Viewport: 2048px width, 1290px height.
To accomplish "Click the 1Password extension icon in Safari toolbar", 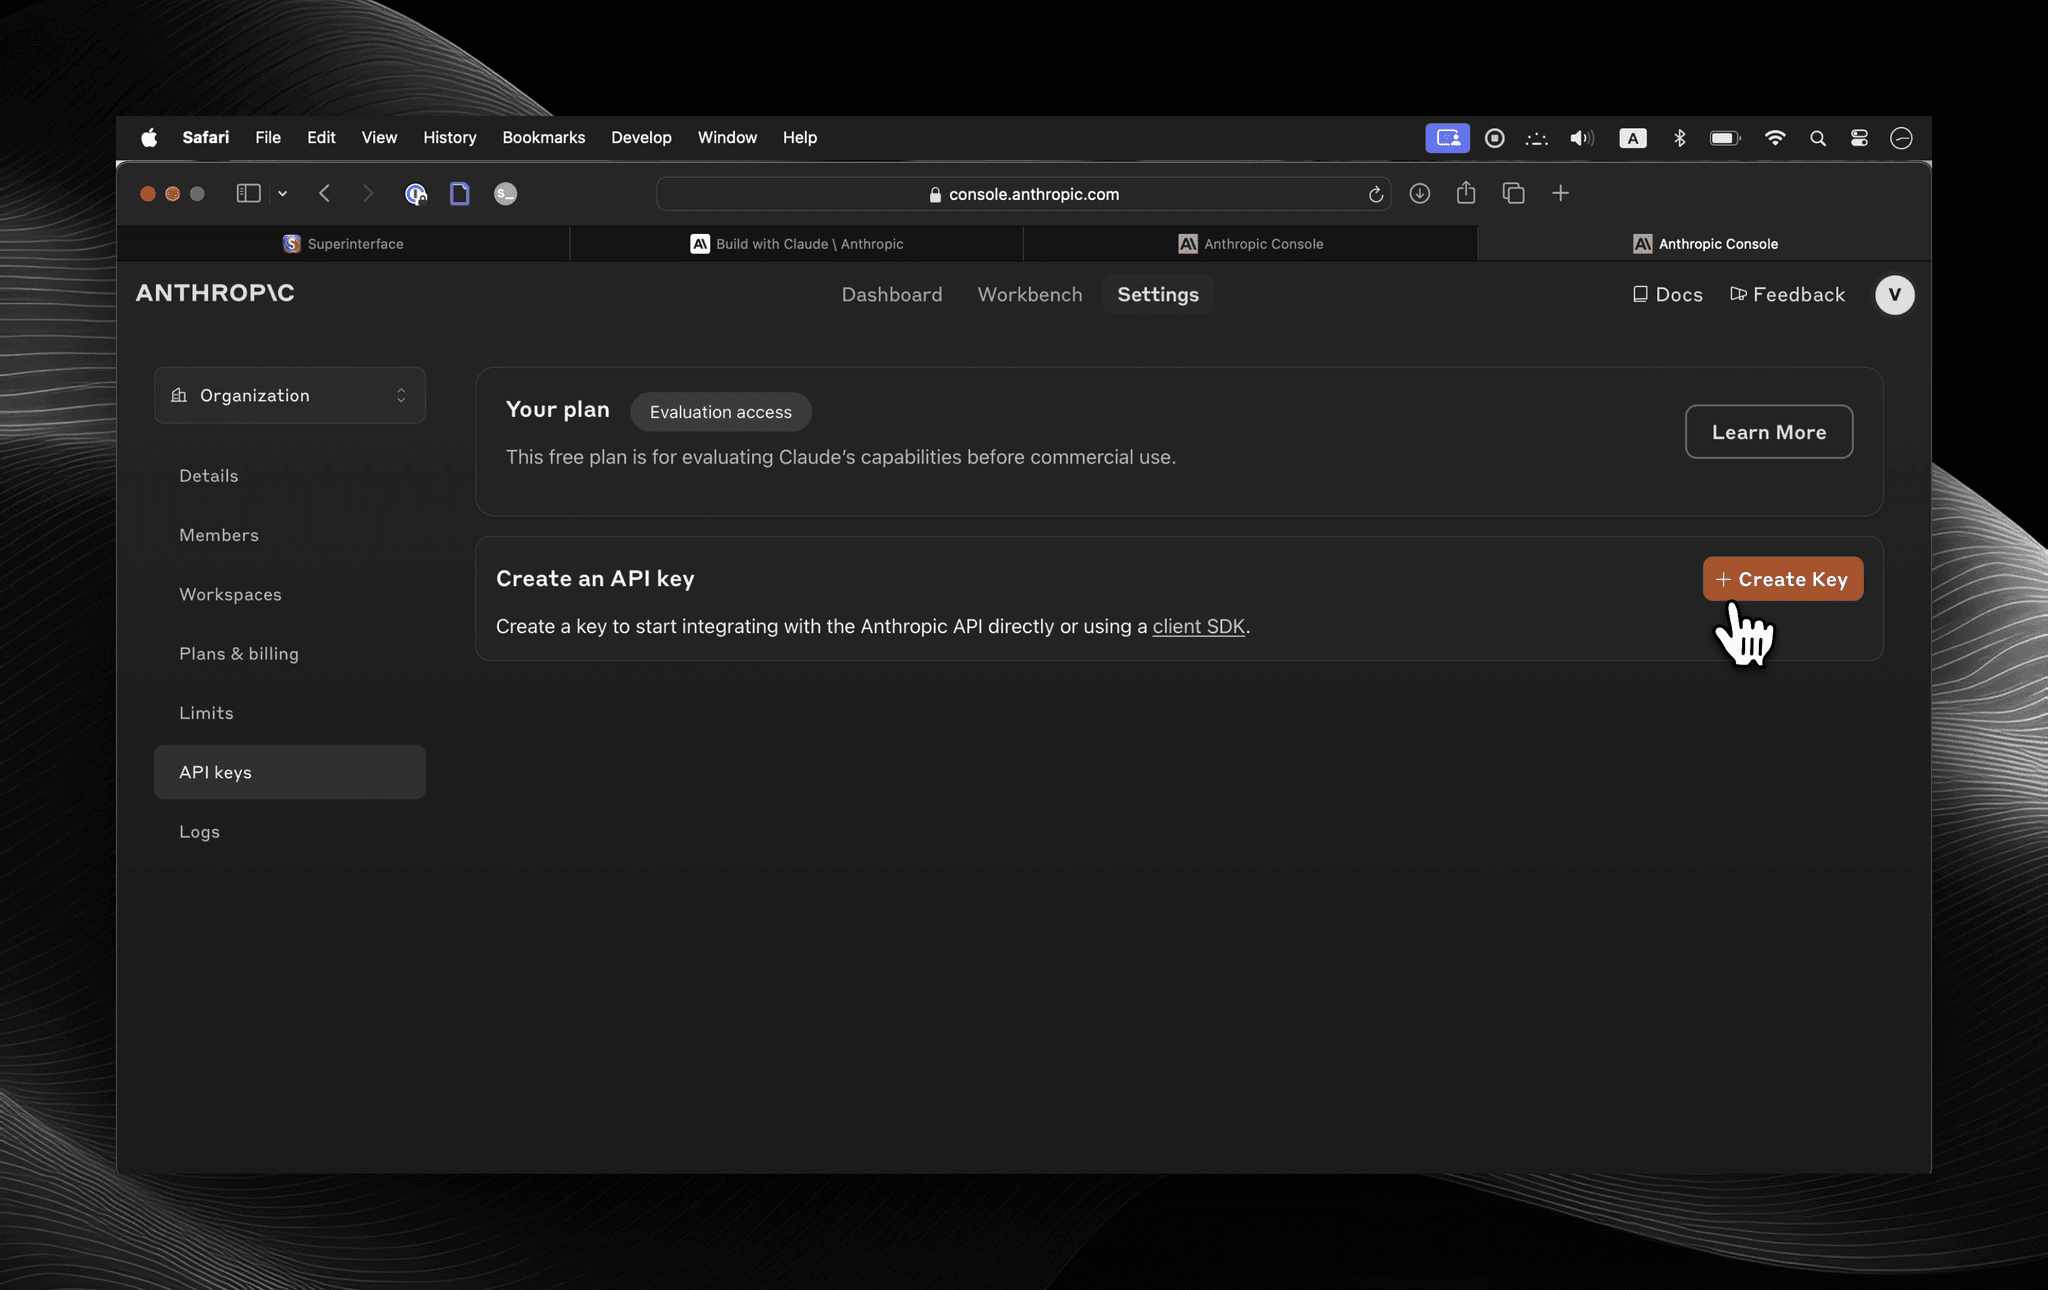I will pyautogui.click(x=415, y=193).
